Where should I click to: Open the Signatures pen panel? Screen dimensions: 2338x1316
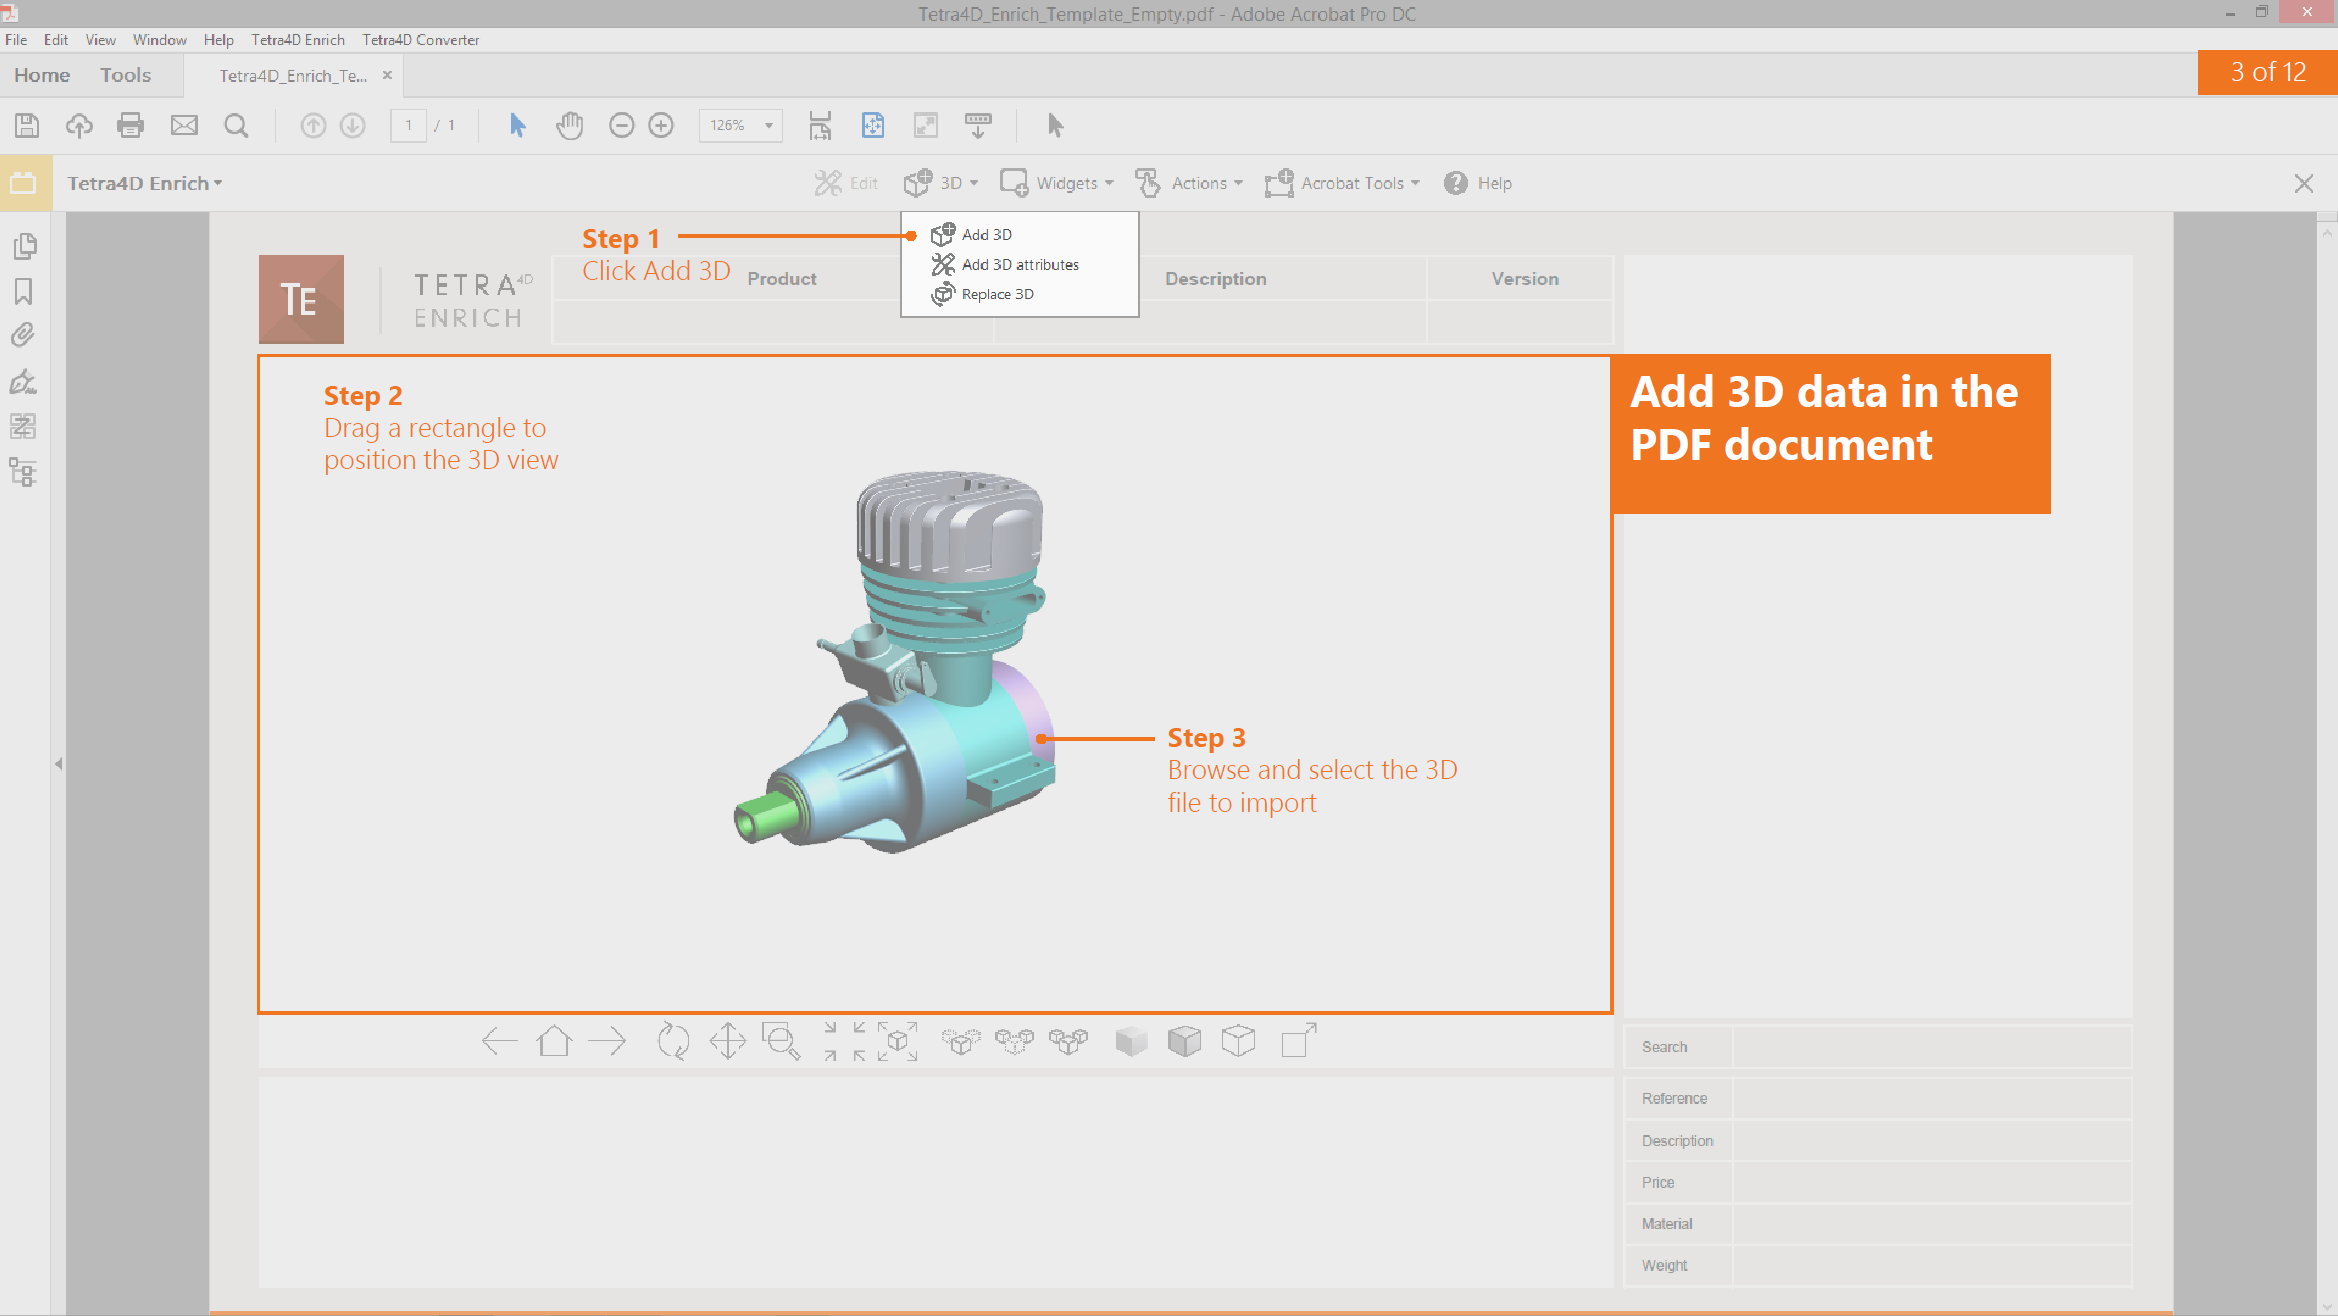(23, 381)
